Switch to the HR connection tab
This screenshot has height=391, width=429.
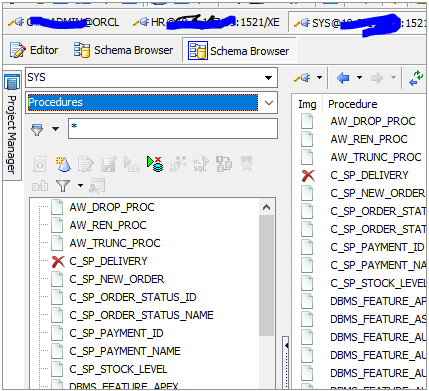tap(206, 23)
